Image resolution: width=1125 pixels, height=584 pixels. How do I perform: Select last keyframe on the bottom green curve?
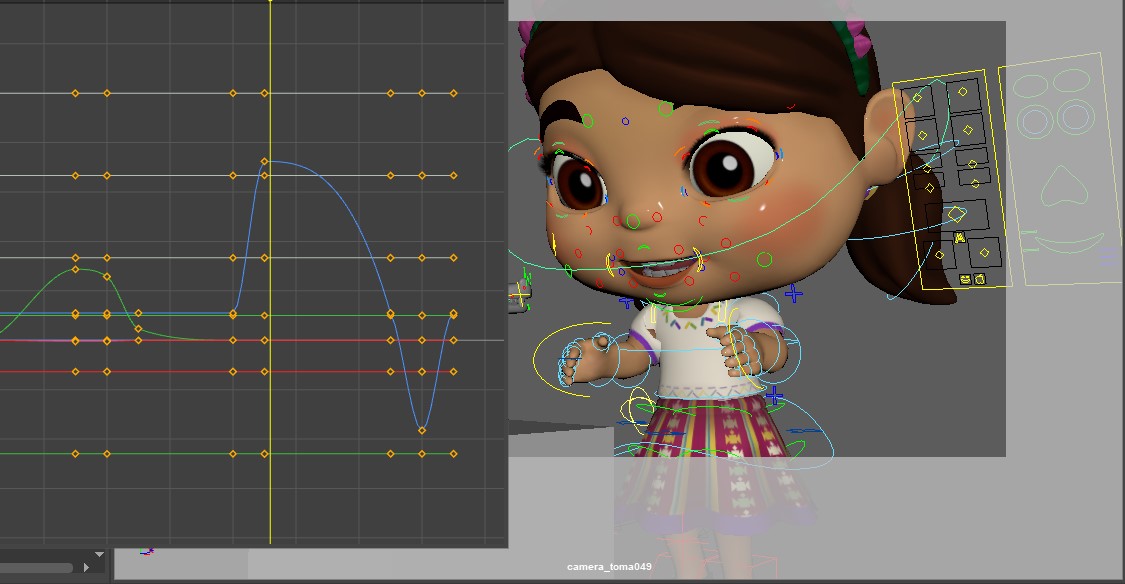point(453,453)
